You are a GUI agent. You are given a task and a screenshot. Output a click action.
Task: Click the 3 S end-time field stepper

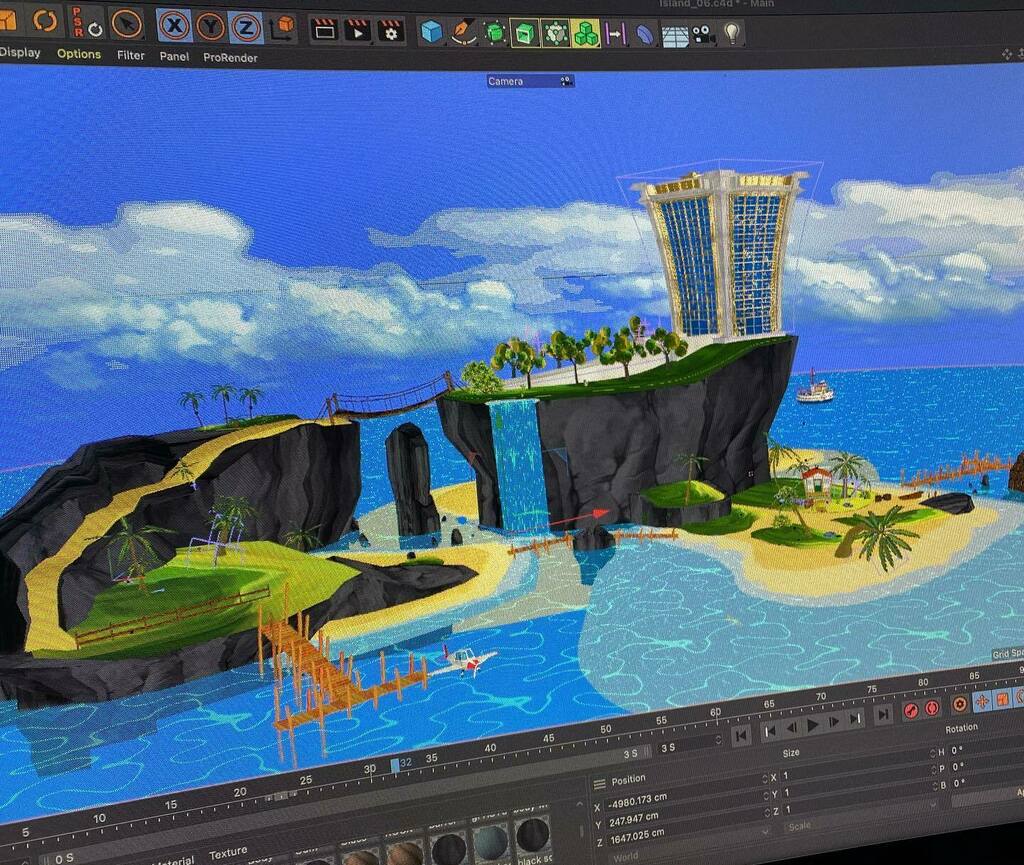pos(719,740)
